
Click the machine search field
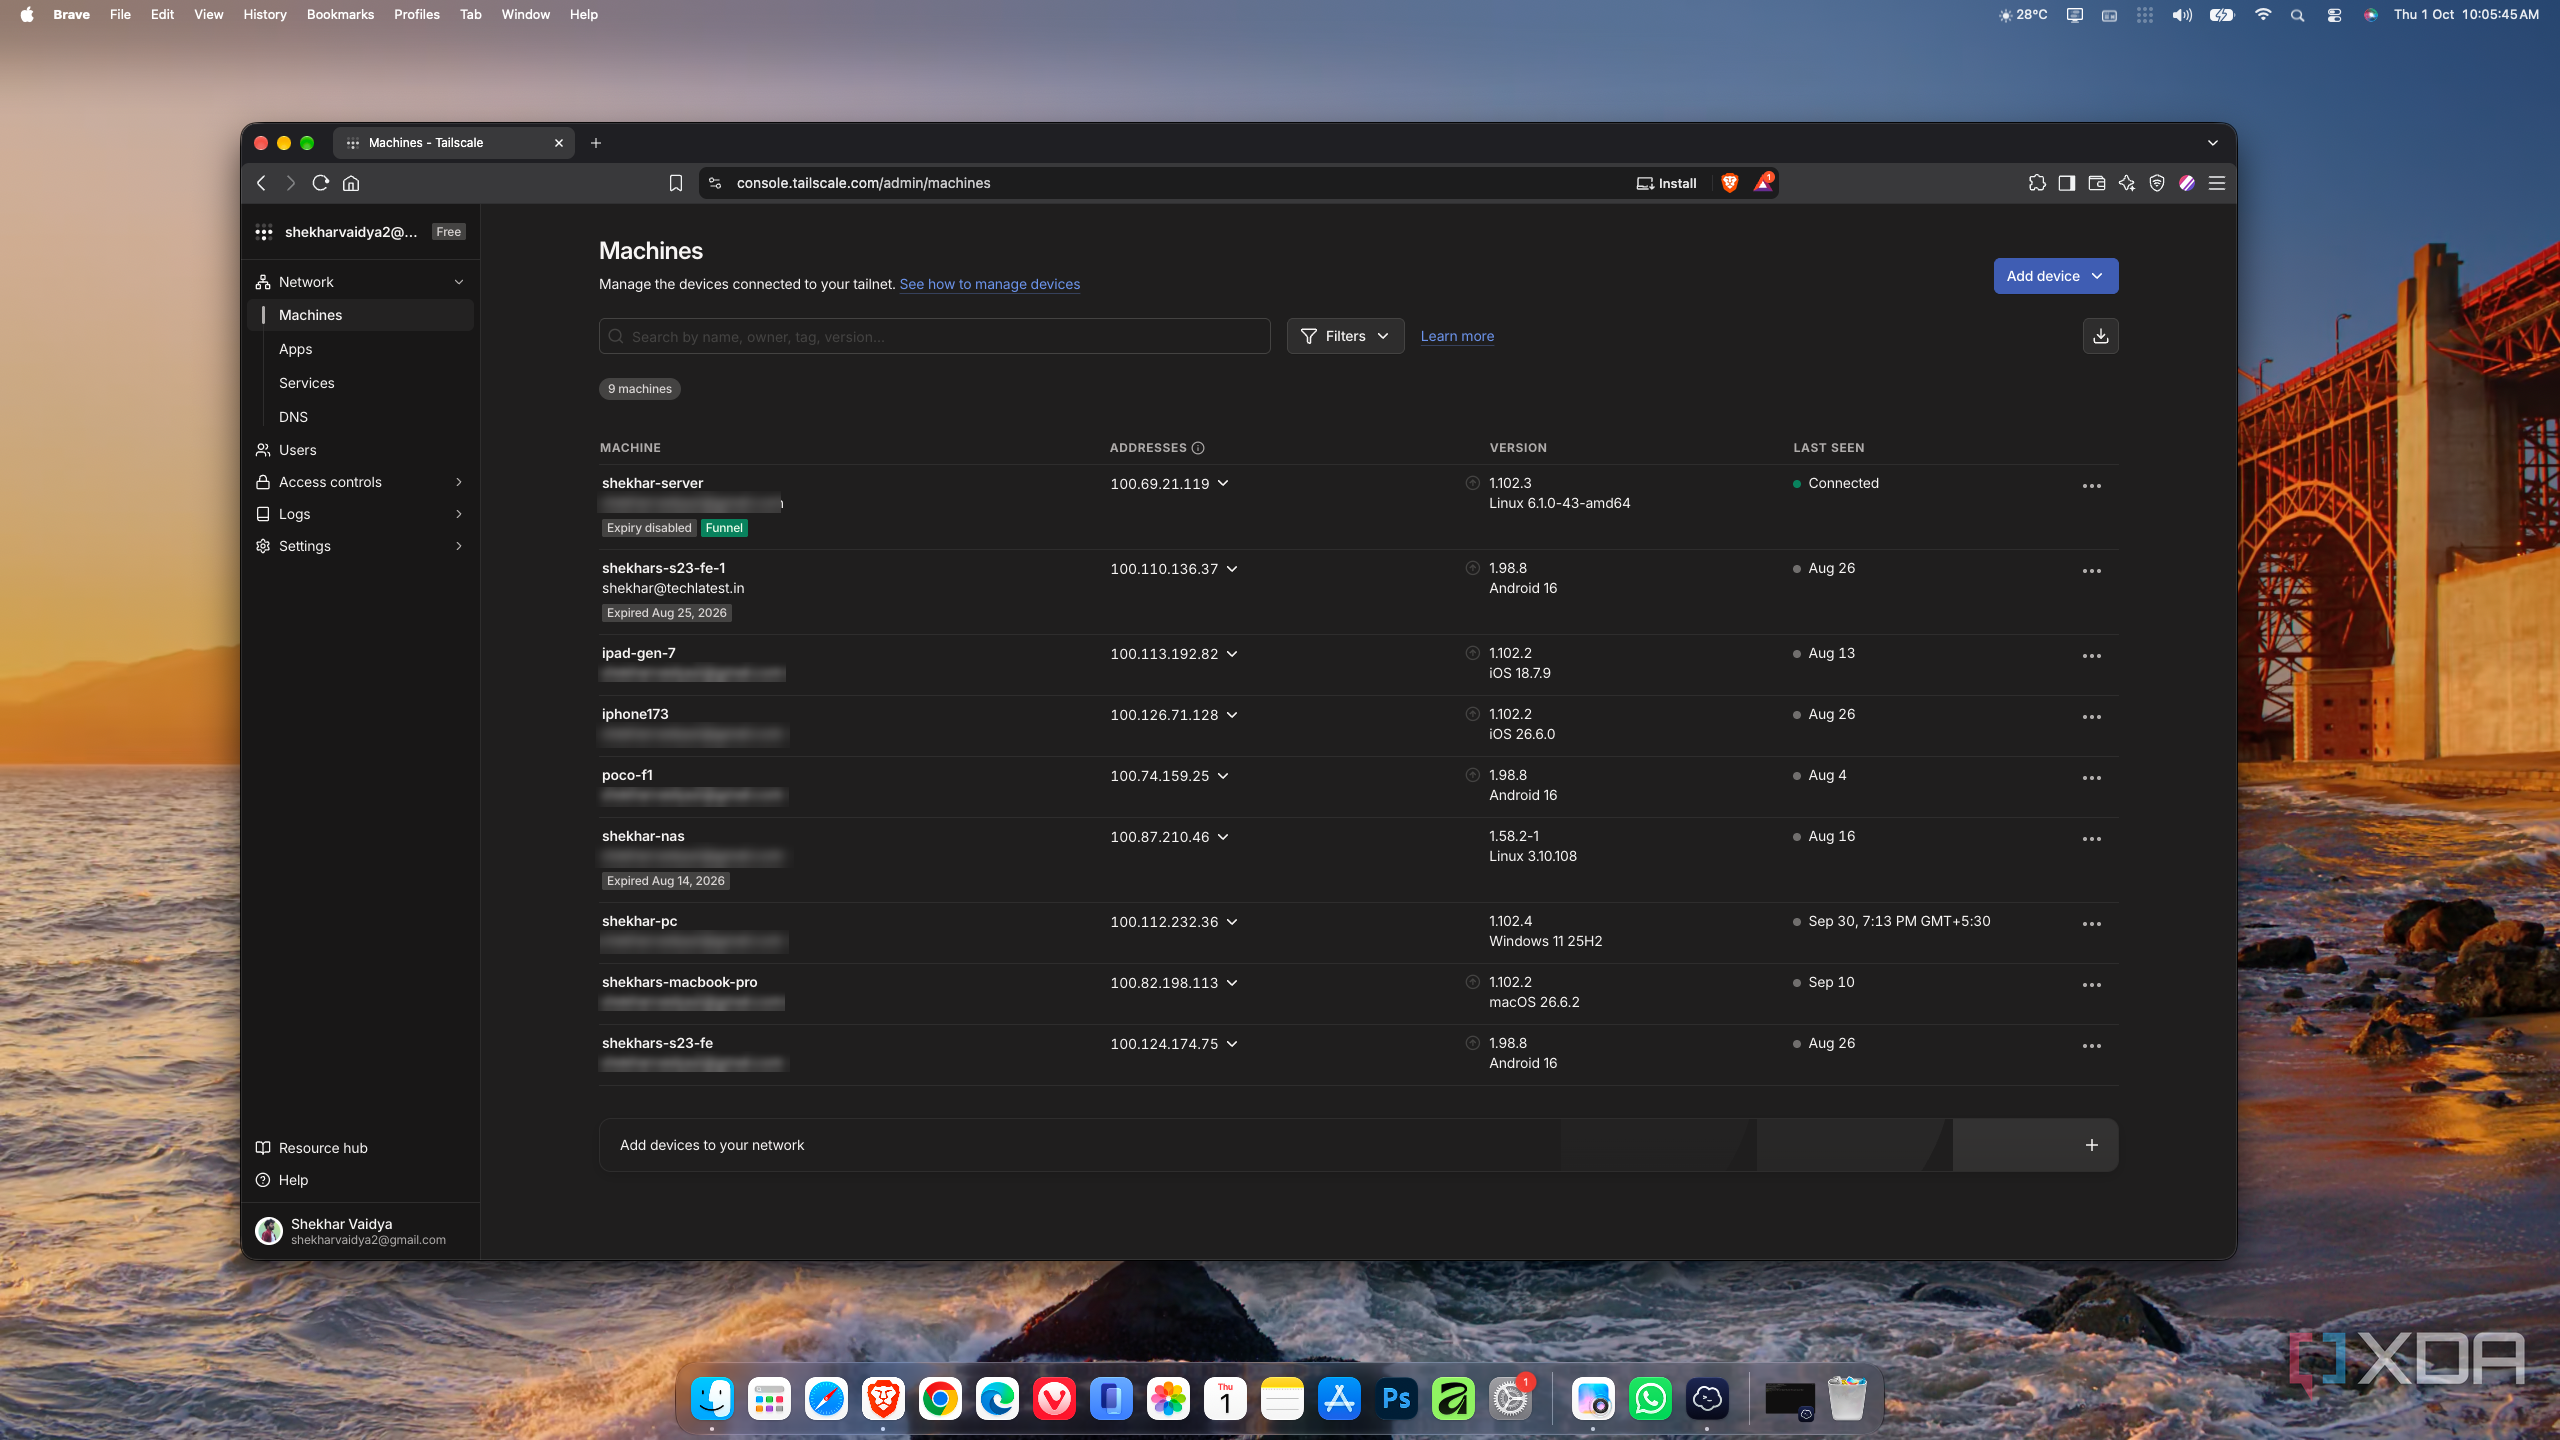934,336
